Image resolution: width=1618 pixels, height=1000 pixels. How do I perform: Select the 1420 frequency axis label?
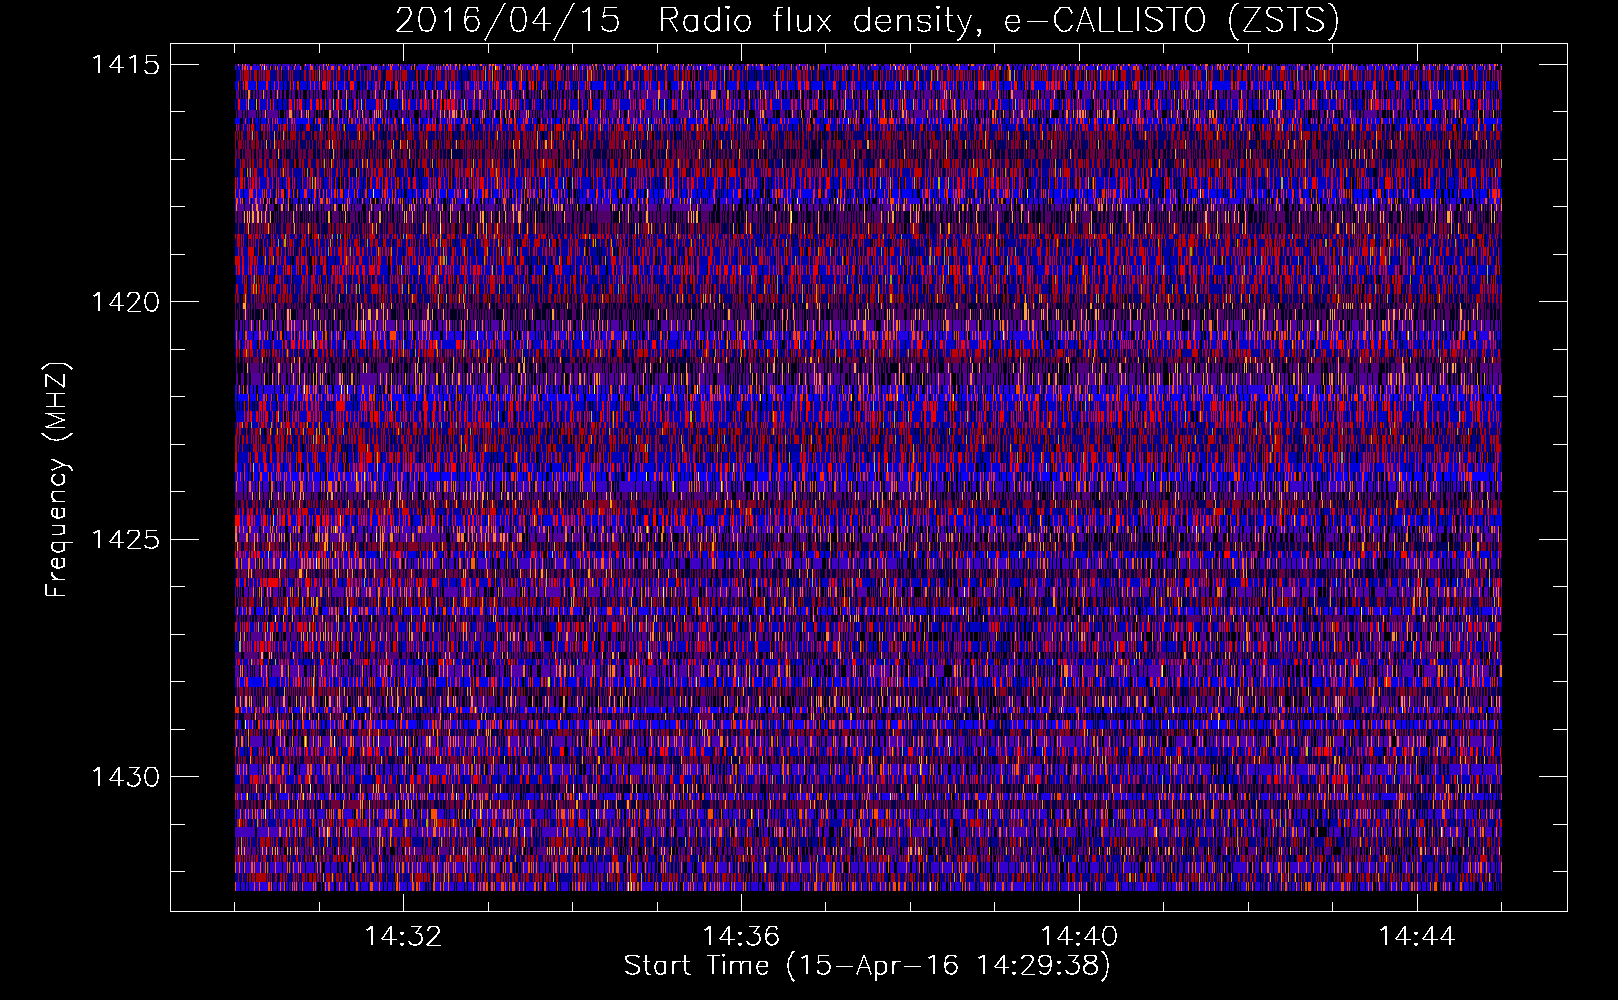coord(125,302)
